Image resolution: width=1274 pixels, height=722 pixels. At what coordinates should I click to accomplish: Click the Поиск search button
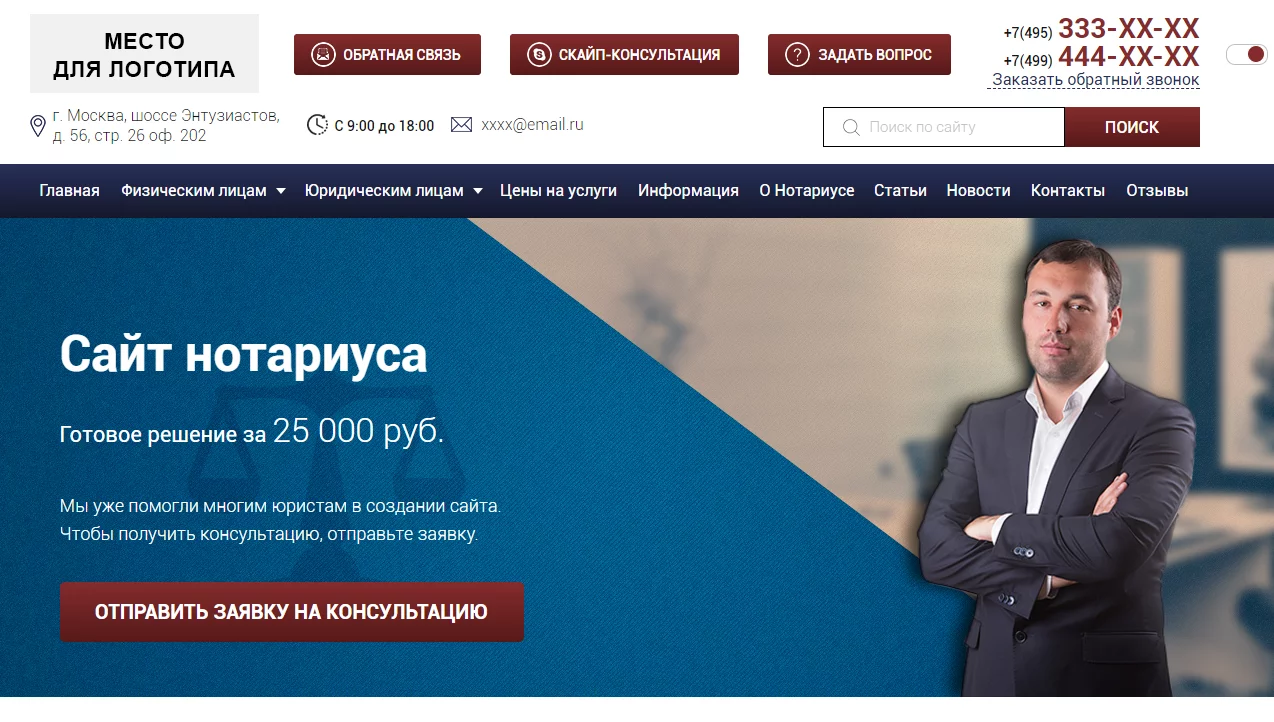coord(1132,127)
